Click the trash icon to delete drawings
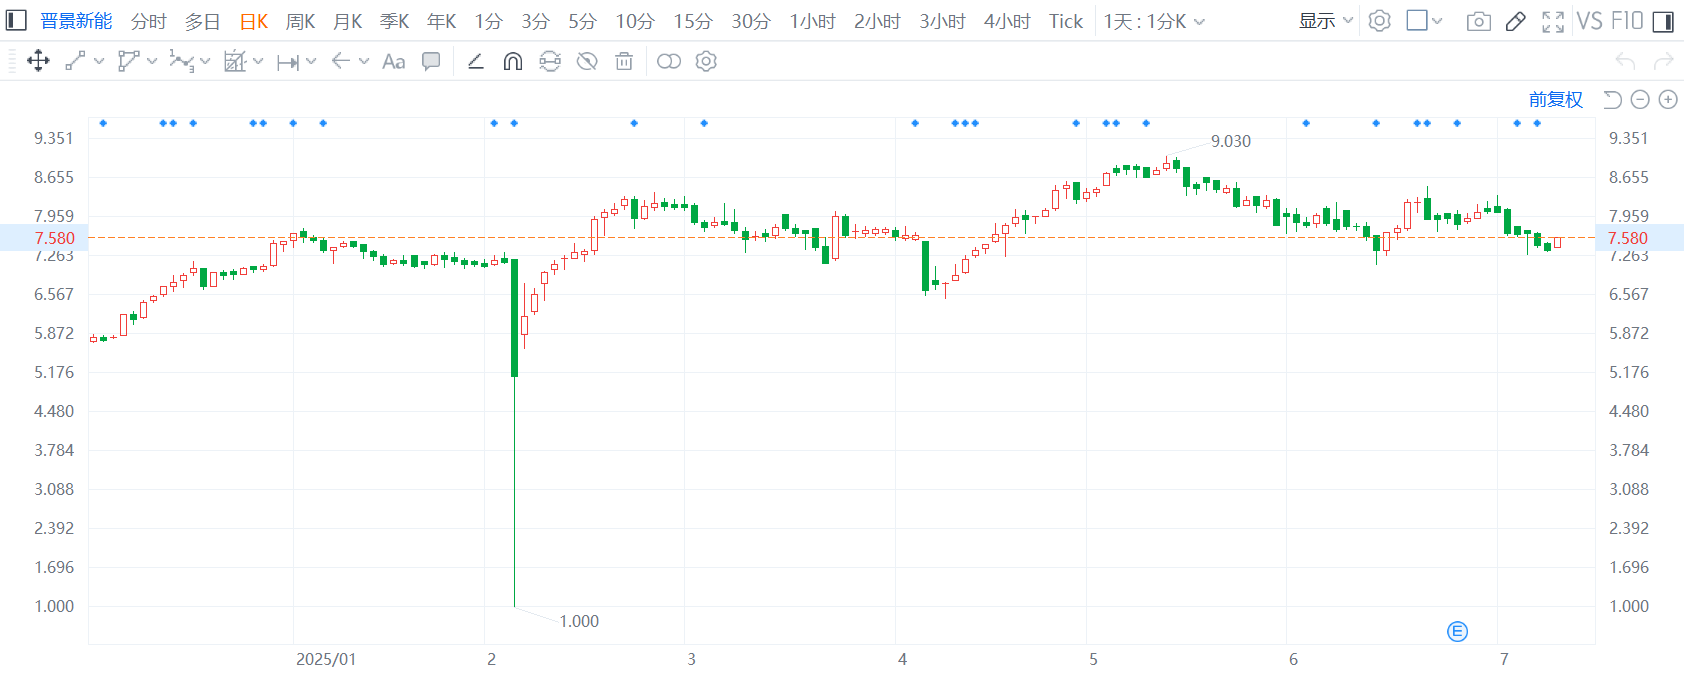 pos(624,62)
